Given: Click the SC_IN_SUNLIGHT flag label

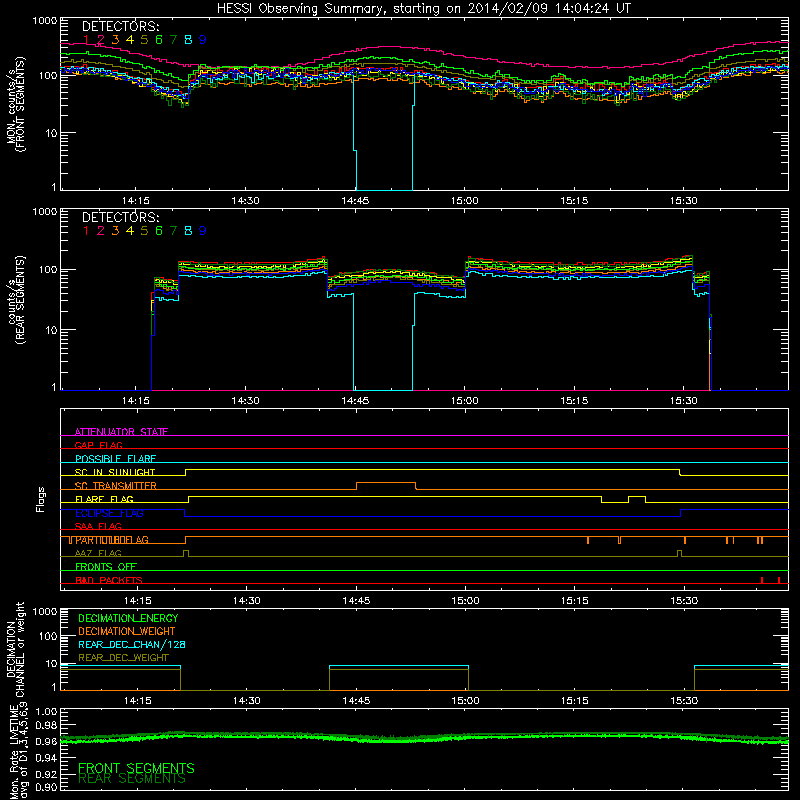Looking at the screenshot, I should (115, 472).
